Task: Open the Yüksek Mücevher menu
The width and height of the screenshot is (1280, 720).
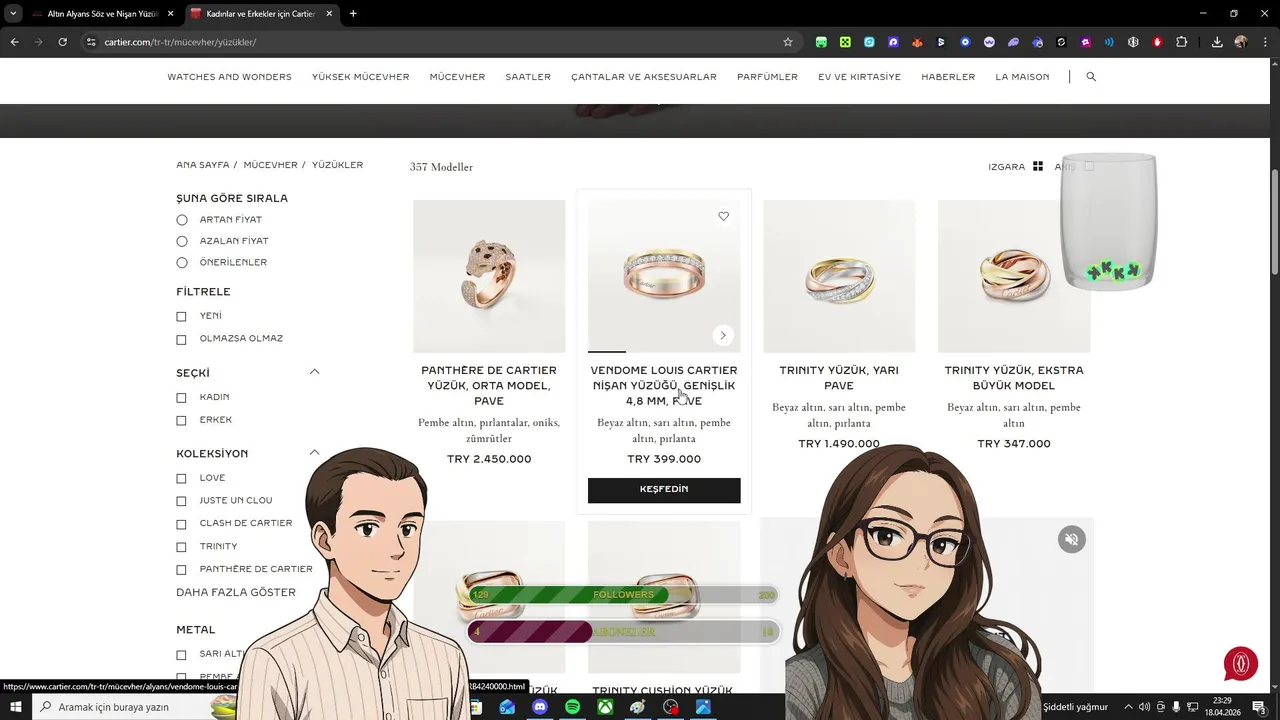Action: [360, 77]
